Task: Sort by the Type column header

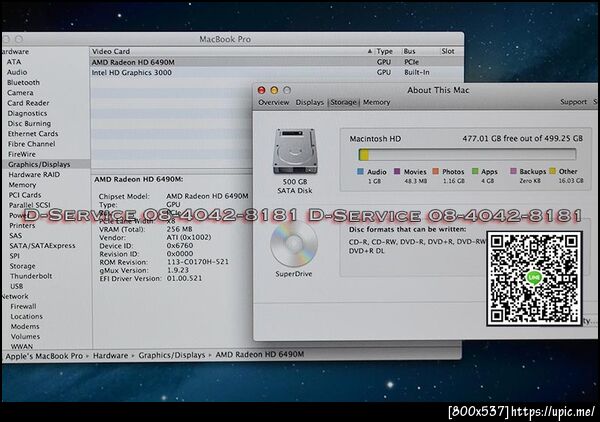Action: click(385, 51)
